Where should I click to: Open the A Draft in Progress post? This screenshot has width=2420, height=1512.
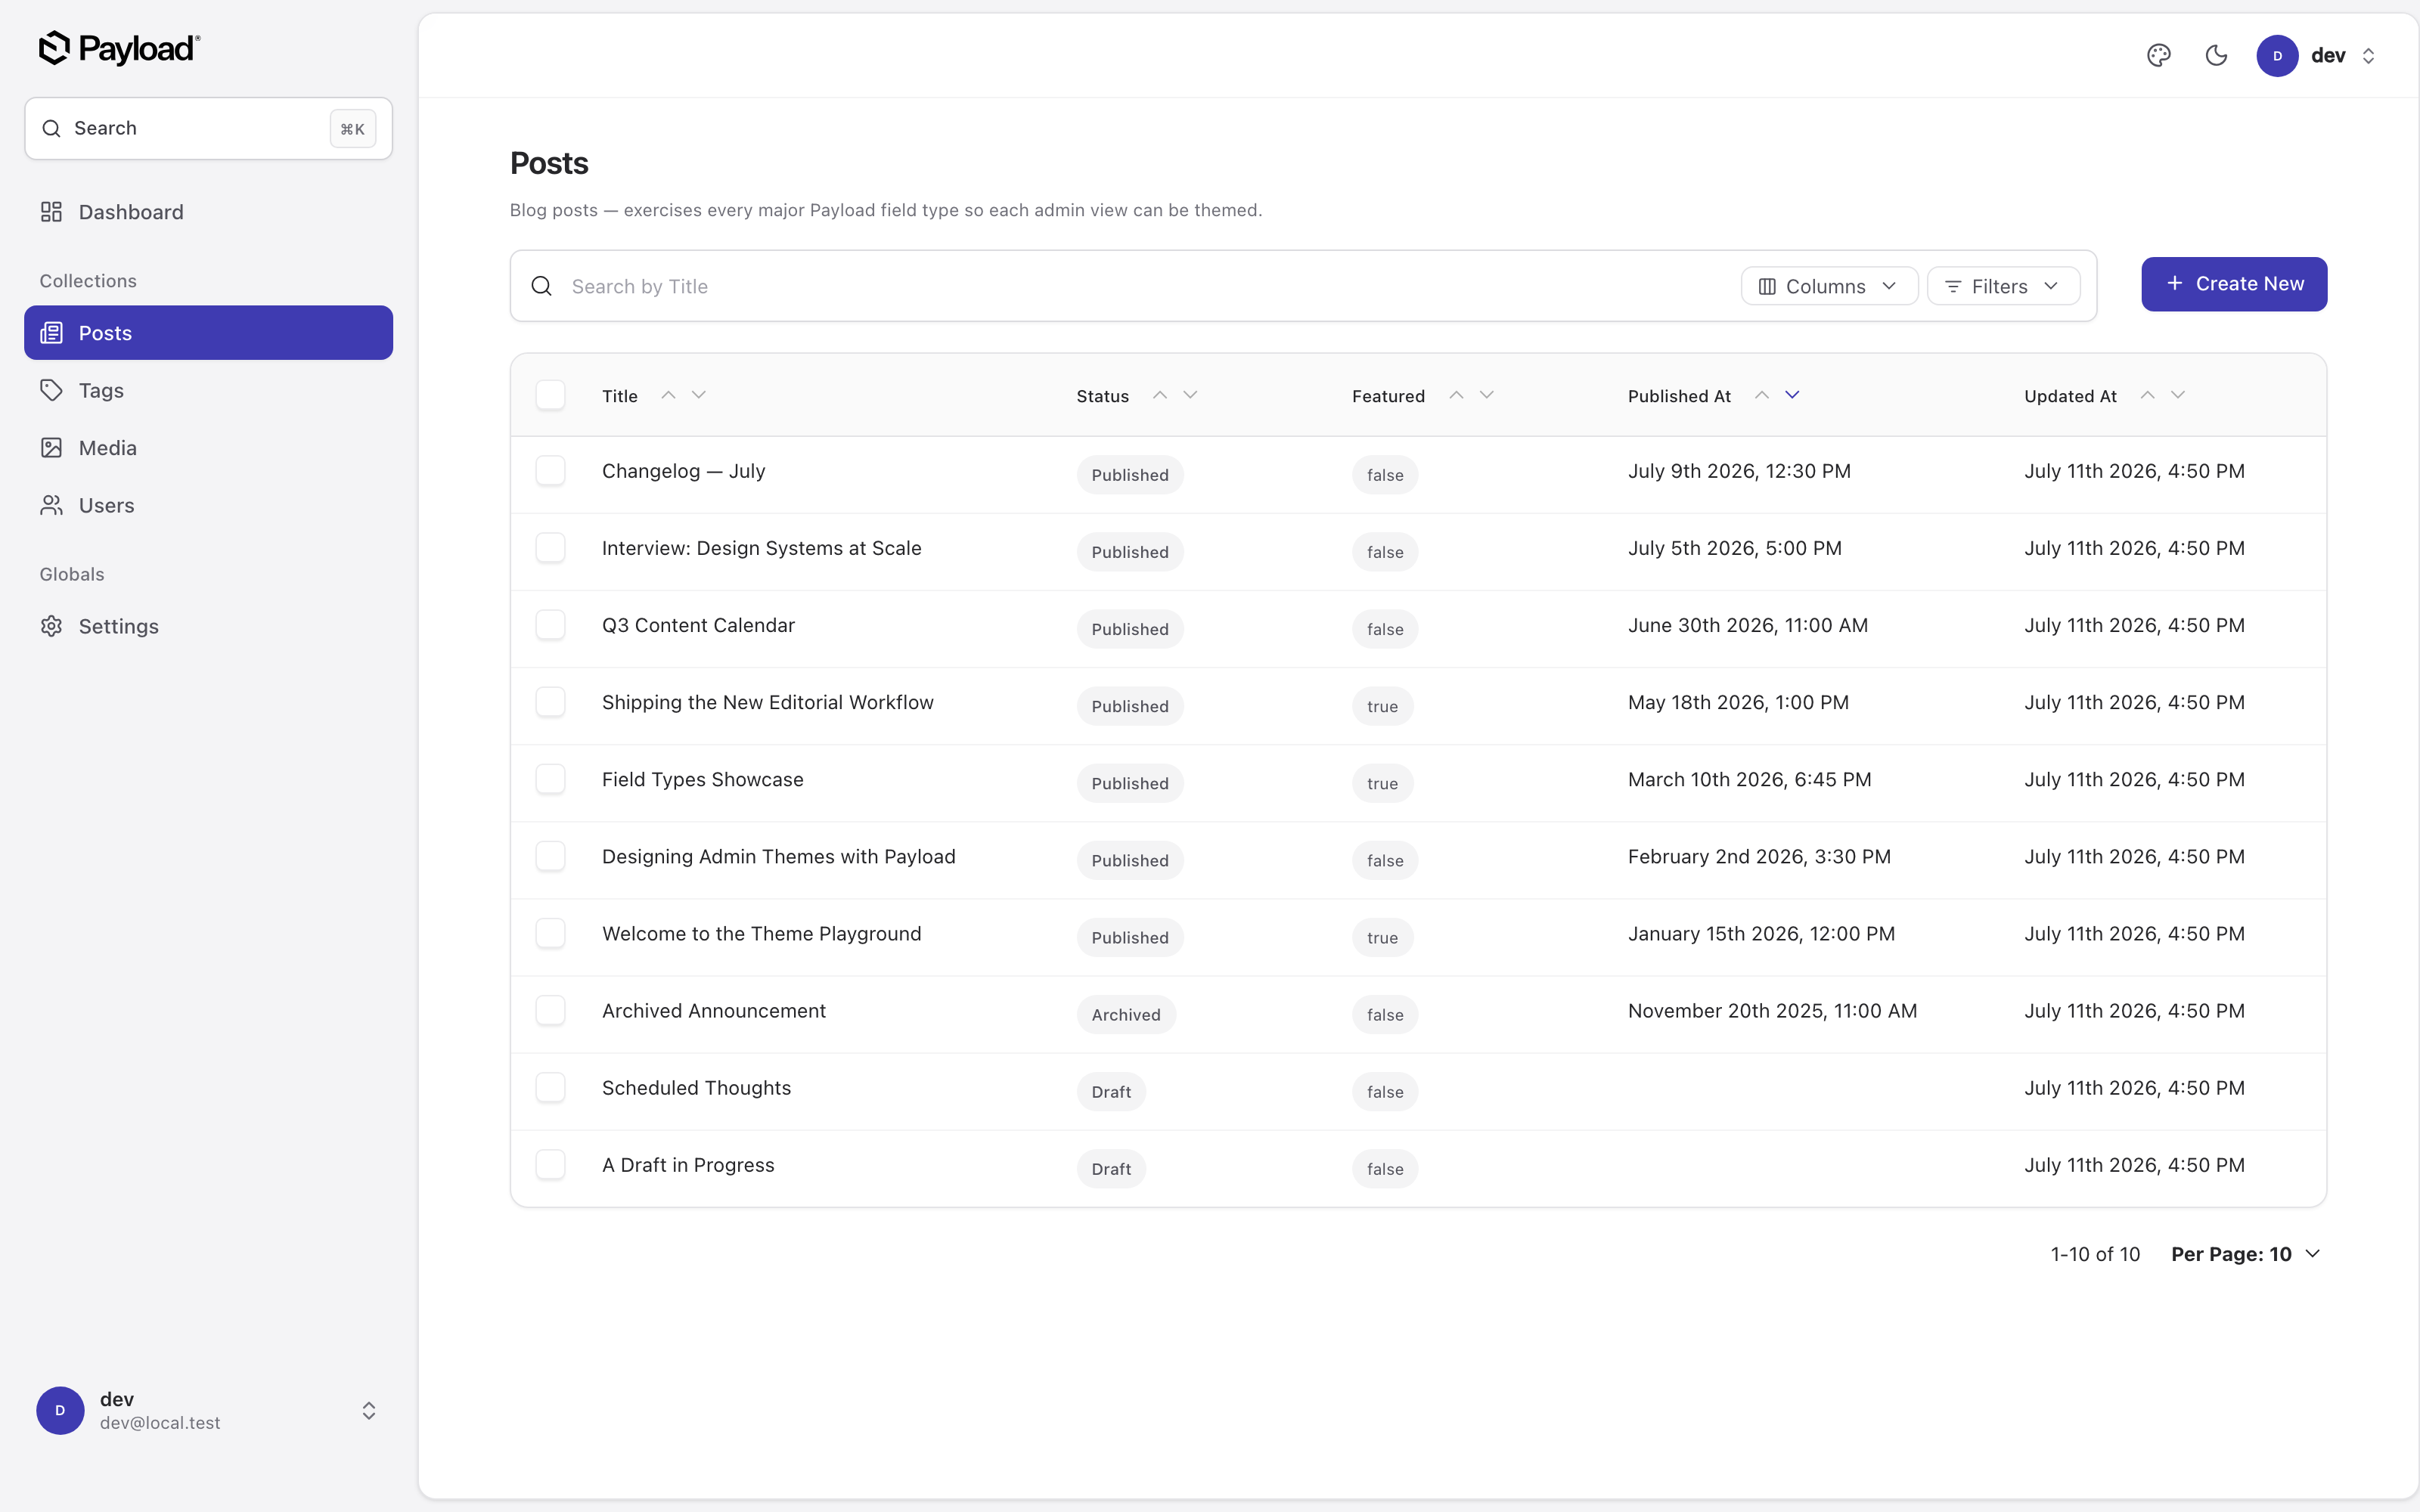(x=688, y=1164)
